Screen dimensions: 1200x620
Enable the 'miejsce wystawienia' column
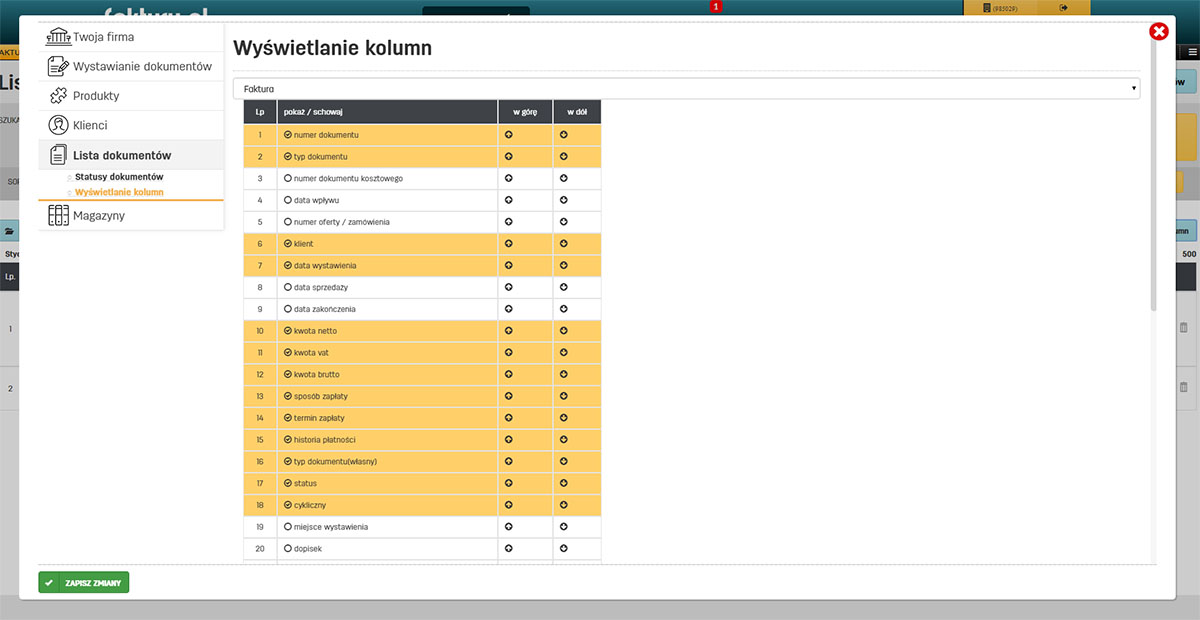pyautogui.click(x=288, y=527)
